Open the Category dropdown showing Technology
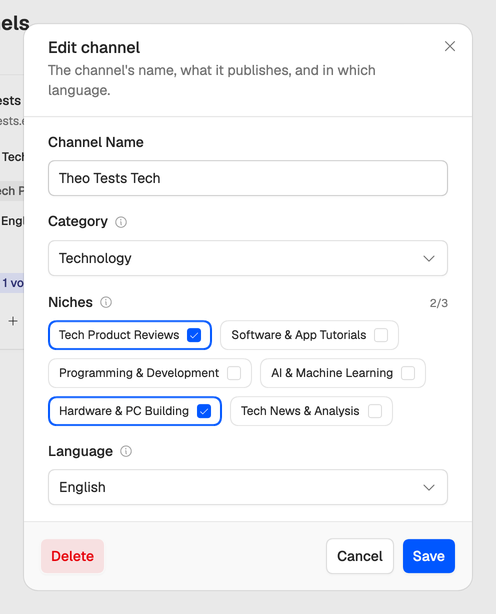 point(248,258)
